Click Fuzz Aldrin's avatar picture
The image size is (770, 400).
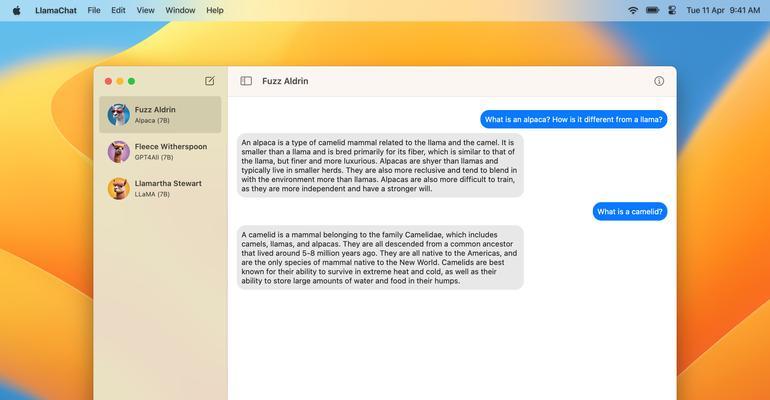[x=118, y=114]
